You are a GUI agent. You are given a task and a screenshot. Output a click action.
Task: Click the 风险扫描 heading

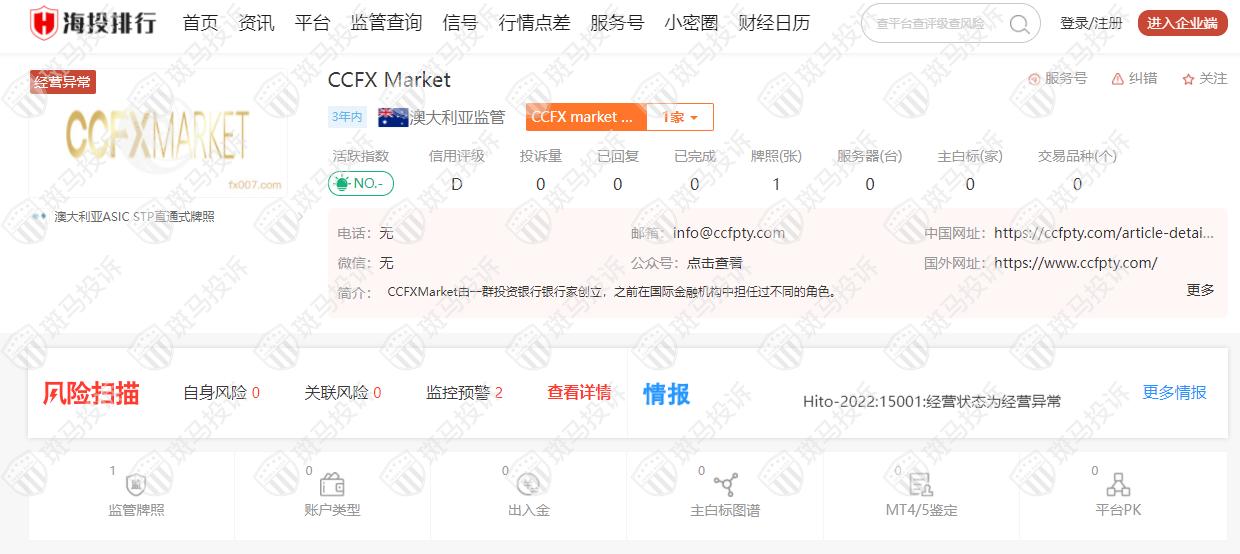pyautogui.click(x=91, y=393)
